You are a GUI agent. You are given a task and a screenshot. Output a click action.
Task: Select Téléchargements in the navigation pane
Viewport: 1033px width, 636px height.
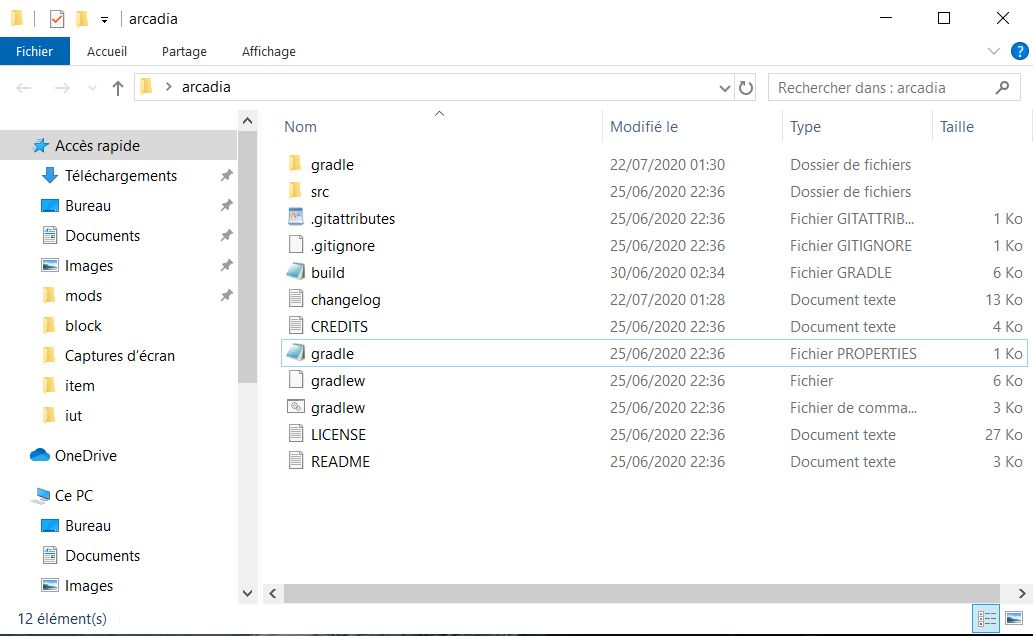click(120, 176)
